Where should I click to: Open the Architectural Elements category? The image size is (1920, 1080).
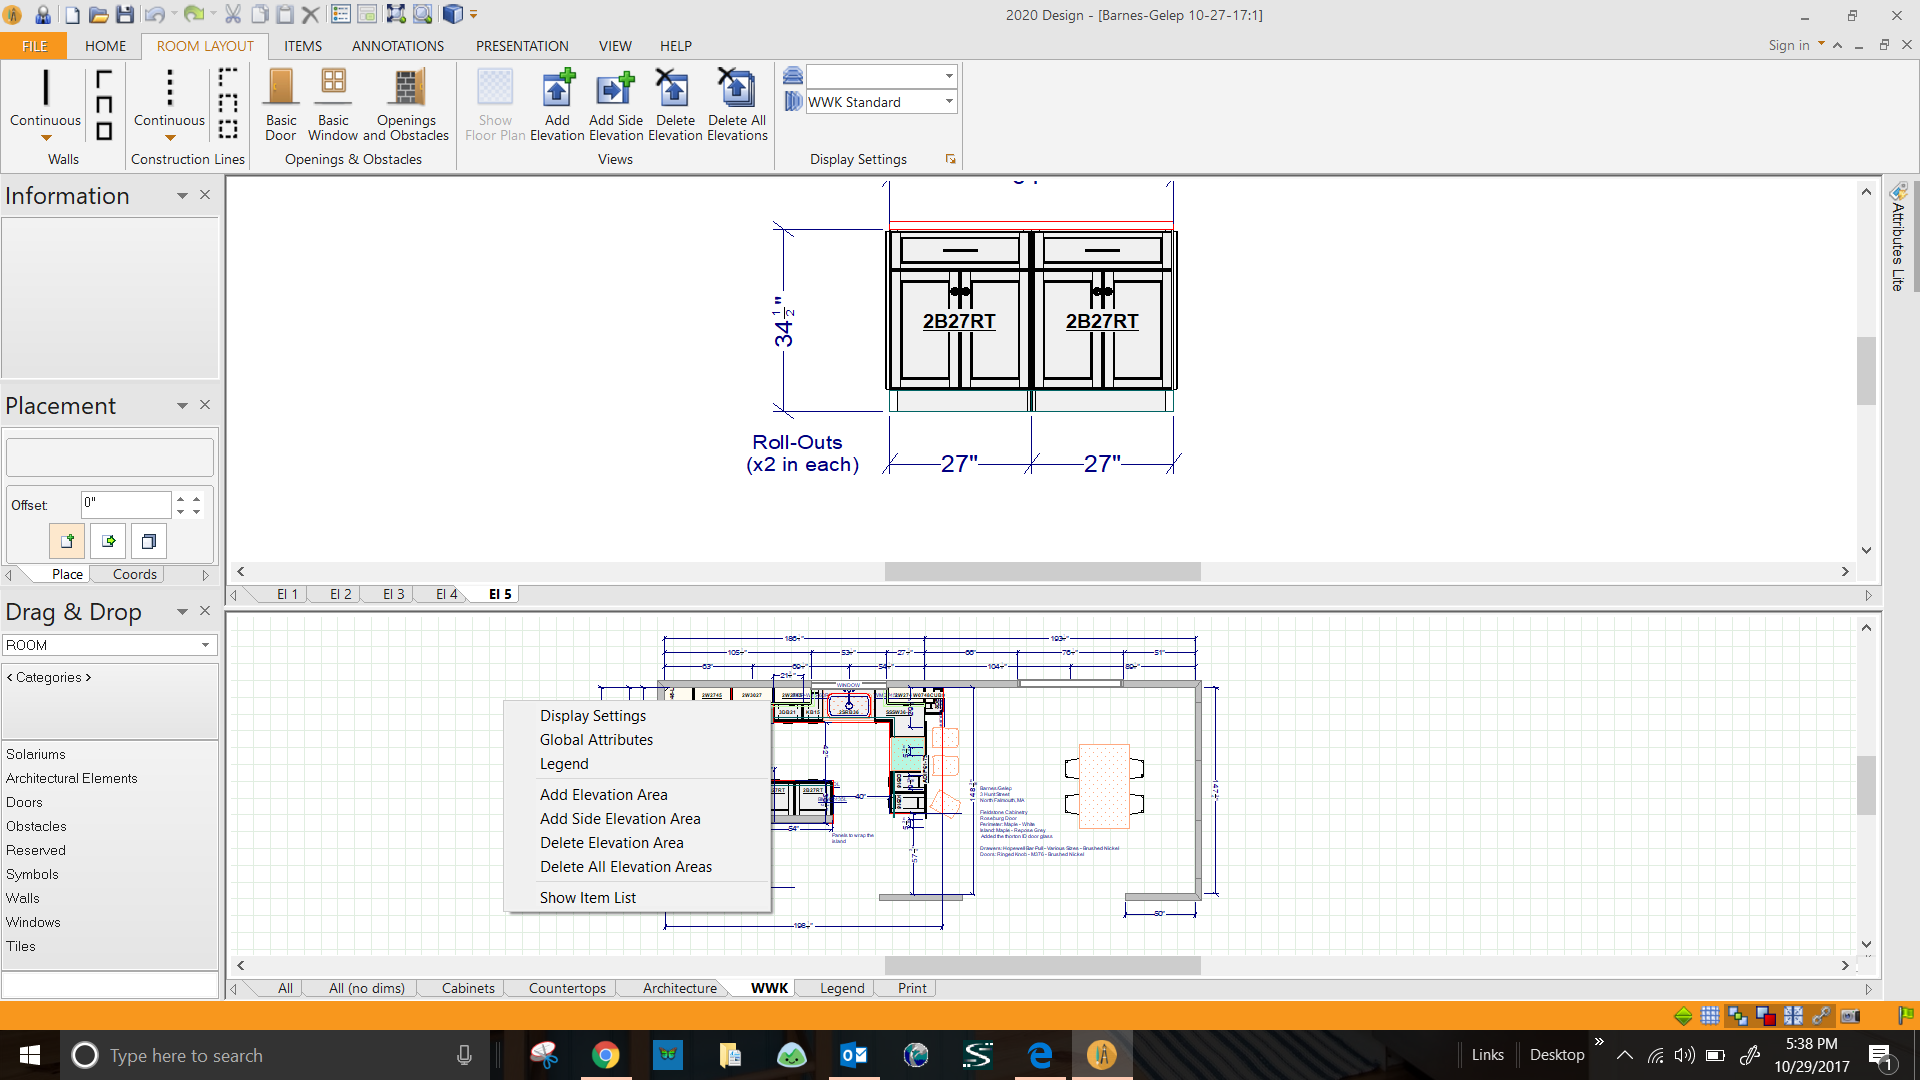pyautogui.click(x=72, y=778)
